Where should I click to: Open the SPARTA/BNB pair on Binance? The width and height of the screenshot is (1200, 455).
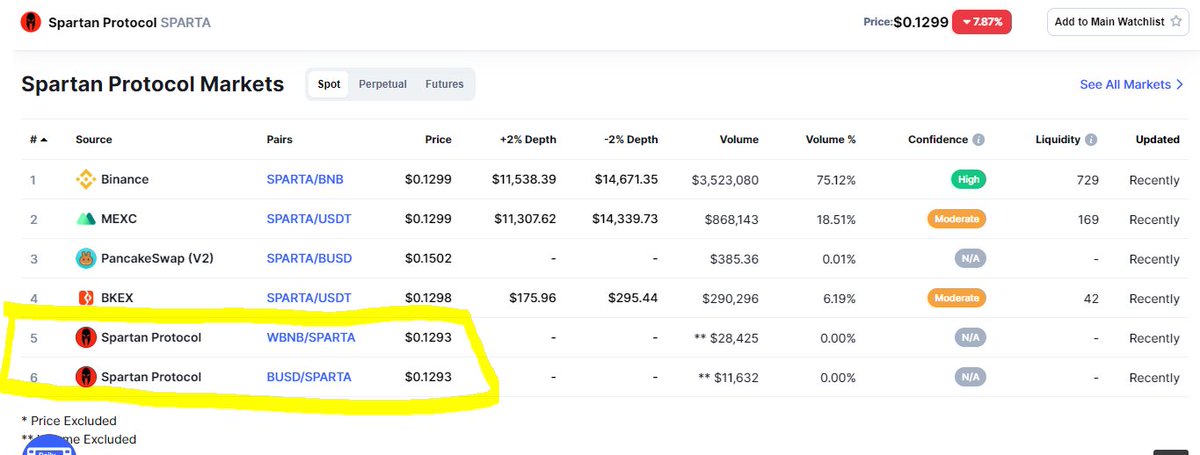[305, 180]
